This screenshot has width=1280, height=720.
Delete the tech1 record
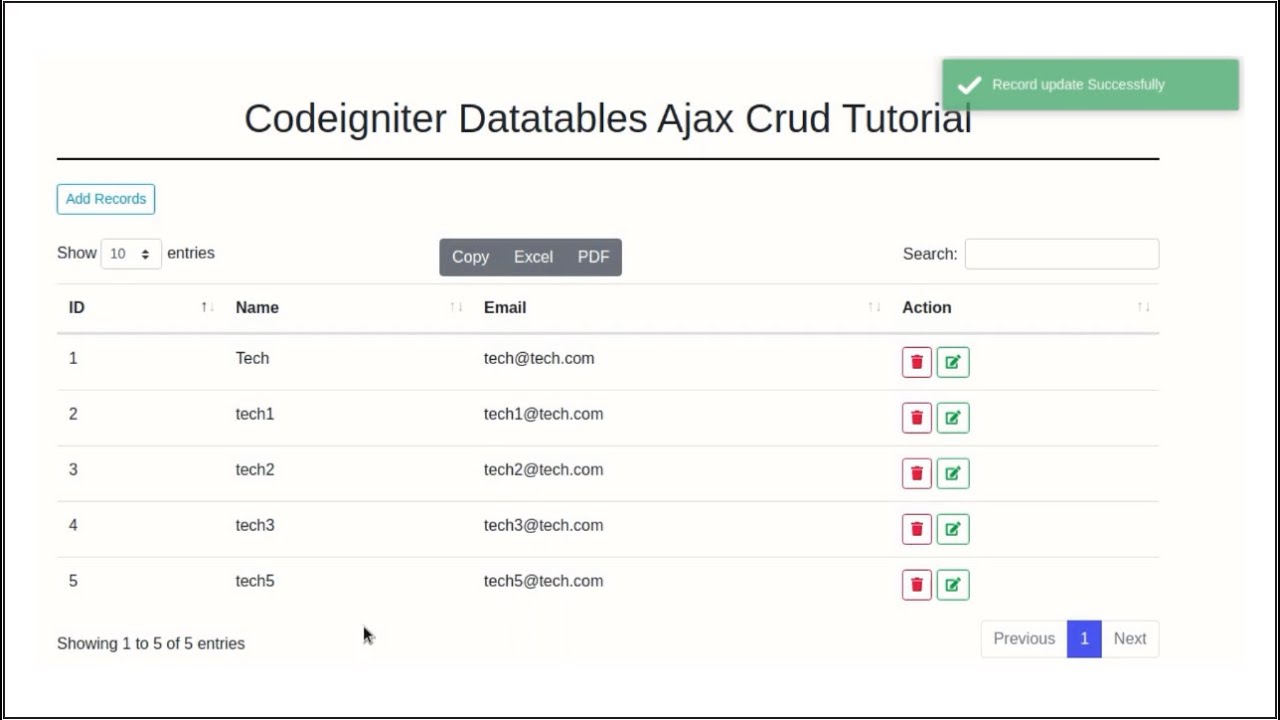(917, 418)
